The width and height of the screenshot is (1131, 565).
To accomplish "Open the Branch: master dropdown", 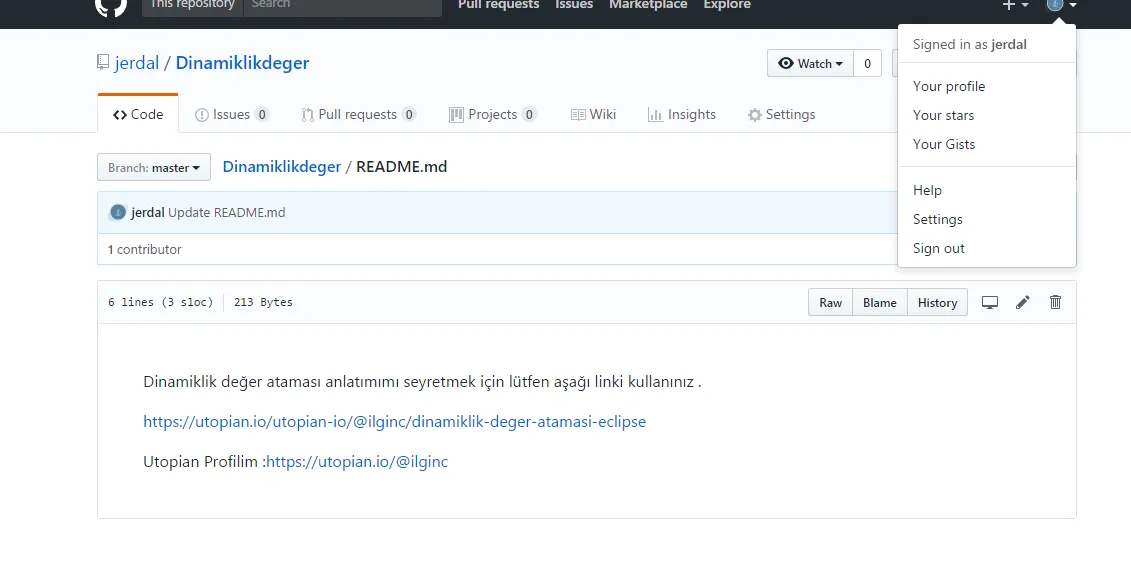I will [x=154, y=167].
